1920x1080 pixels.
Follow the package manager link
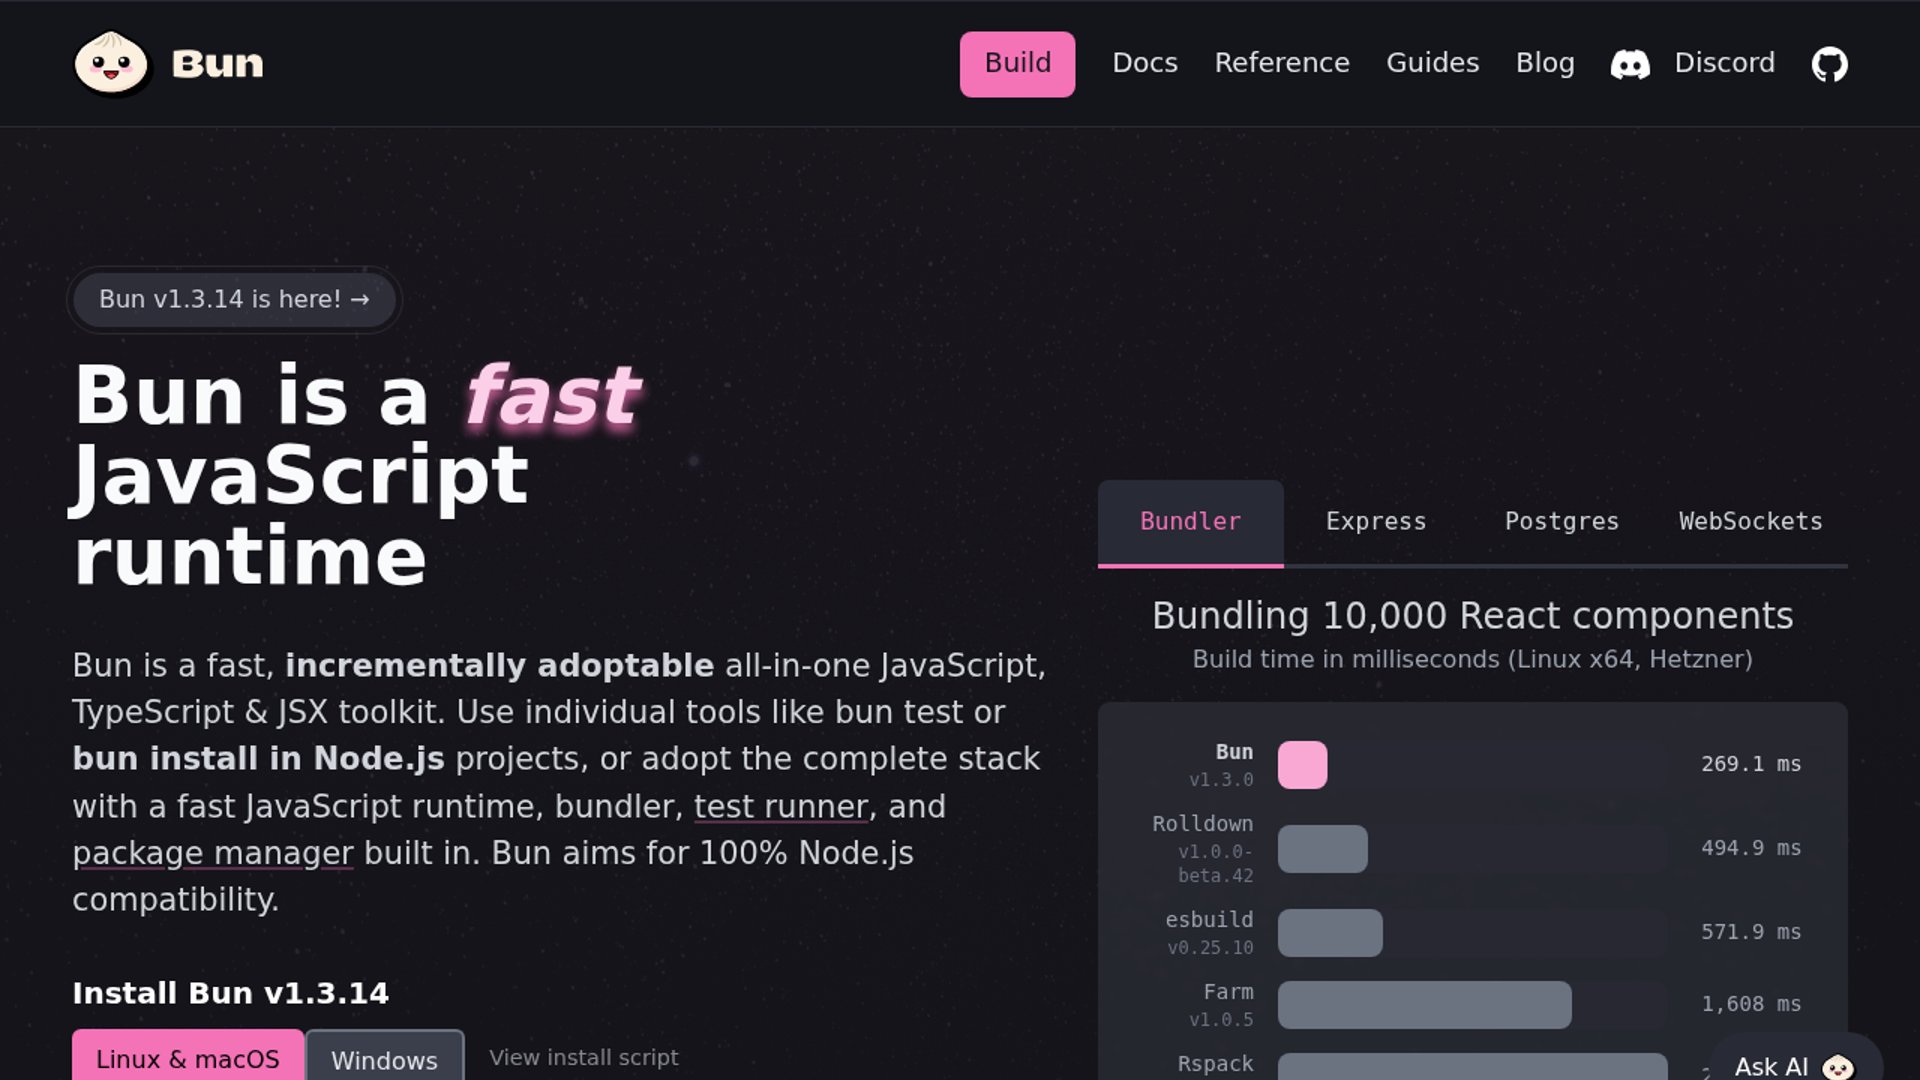click(213, 853)
